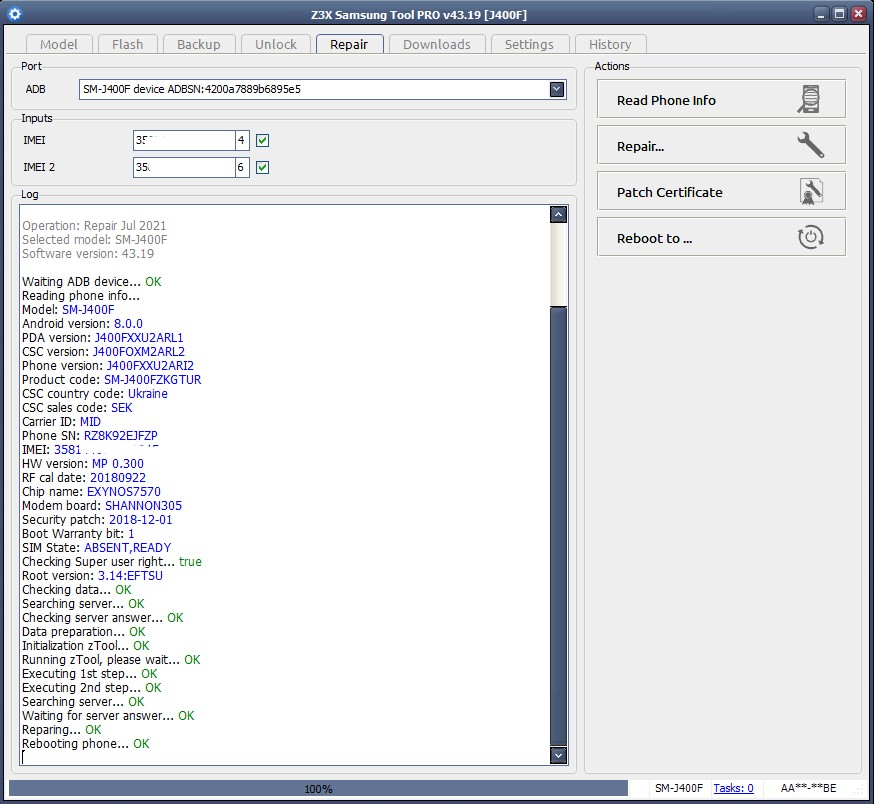Screen dimensions: 874x804
Task: Click the Rebooting phone... OK log line
Action: pyautogui.click(x=86, y=743)
